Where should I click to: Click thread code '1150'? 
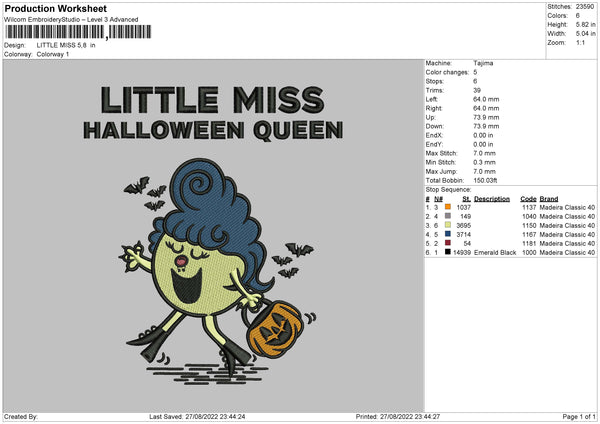click(529, 225)
